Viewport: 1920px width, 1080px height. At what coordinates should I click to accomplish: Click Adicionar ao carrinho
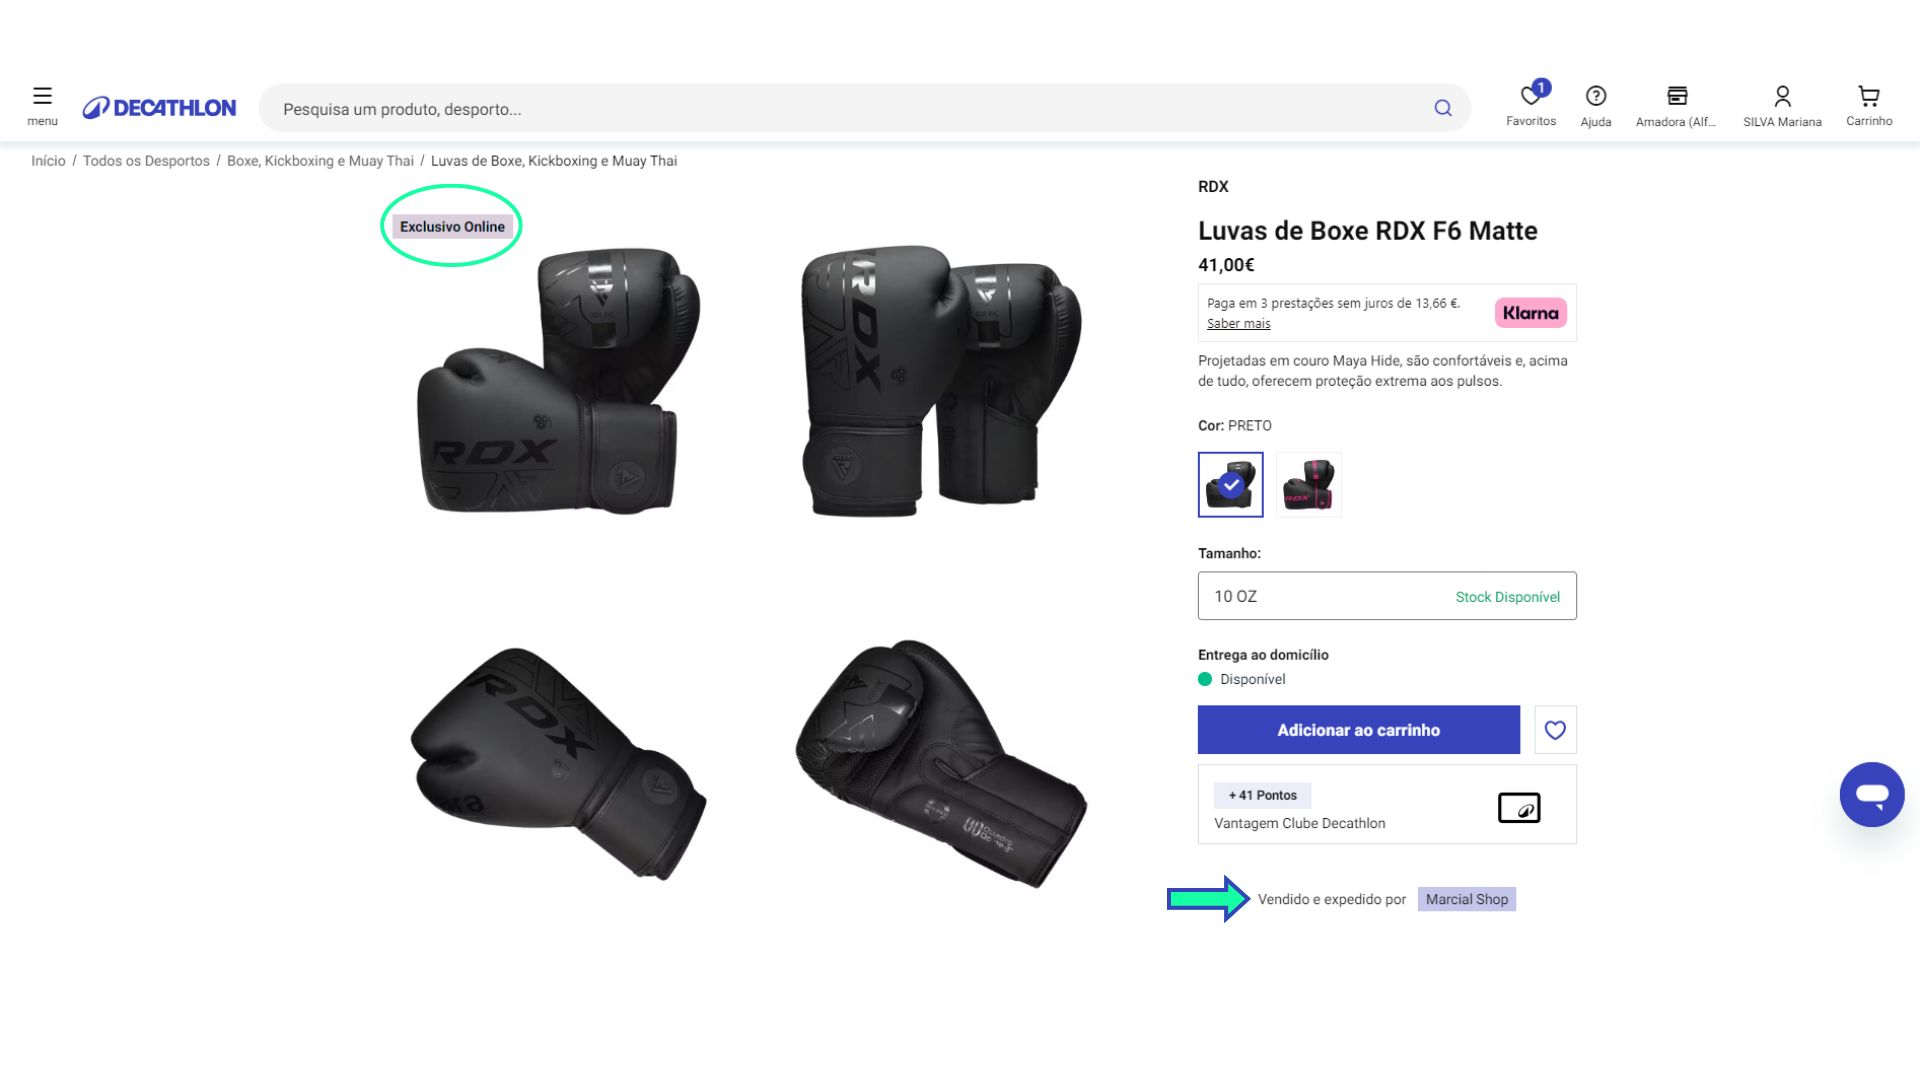click(1358, 730)
